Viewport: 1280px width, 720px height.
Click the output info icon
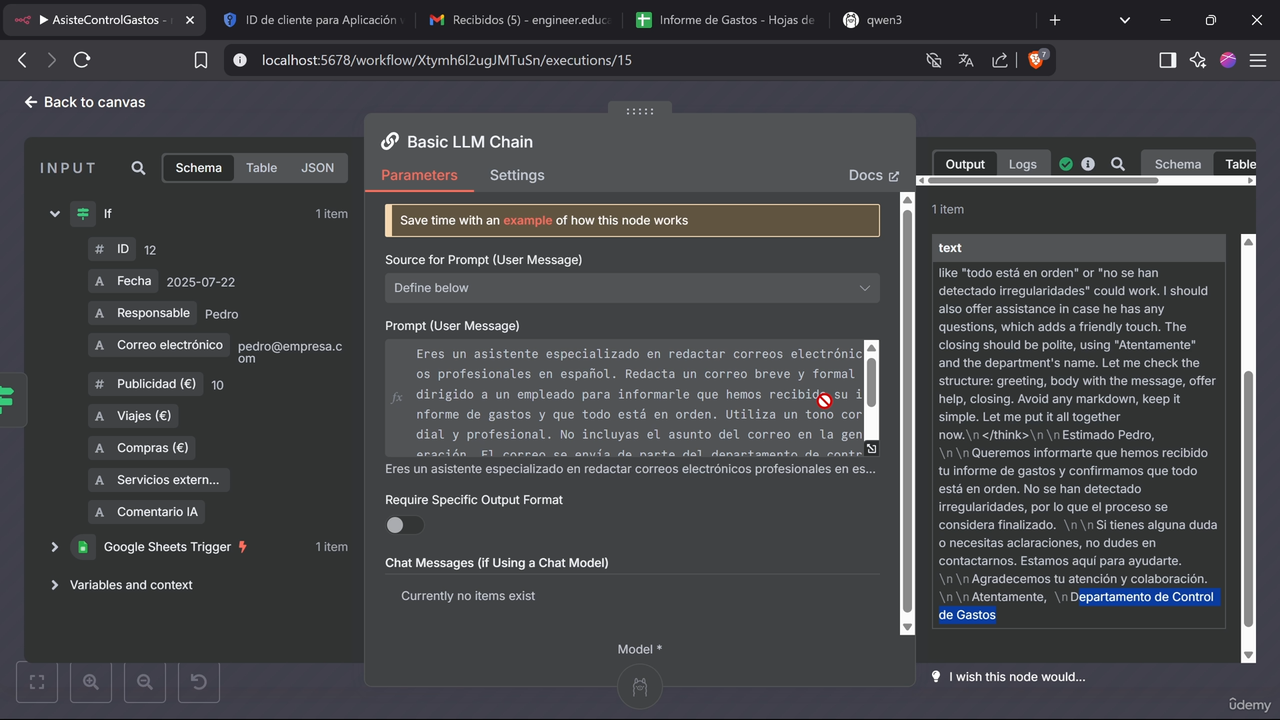[x=1088, y=164]
